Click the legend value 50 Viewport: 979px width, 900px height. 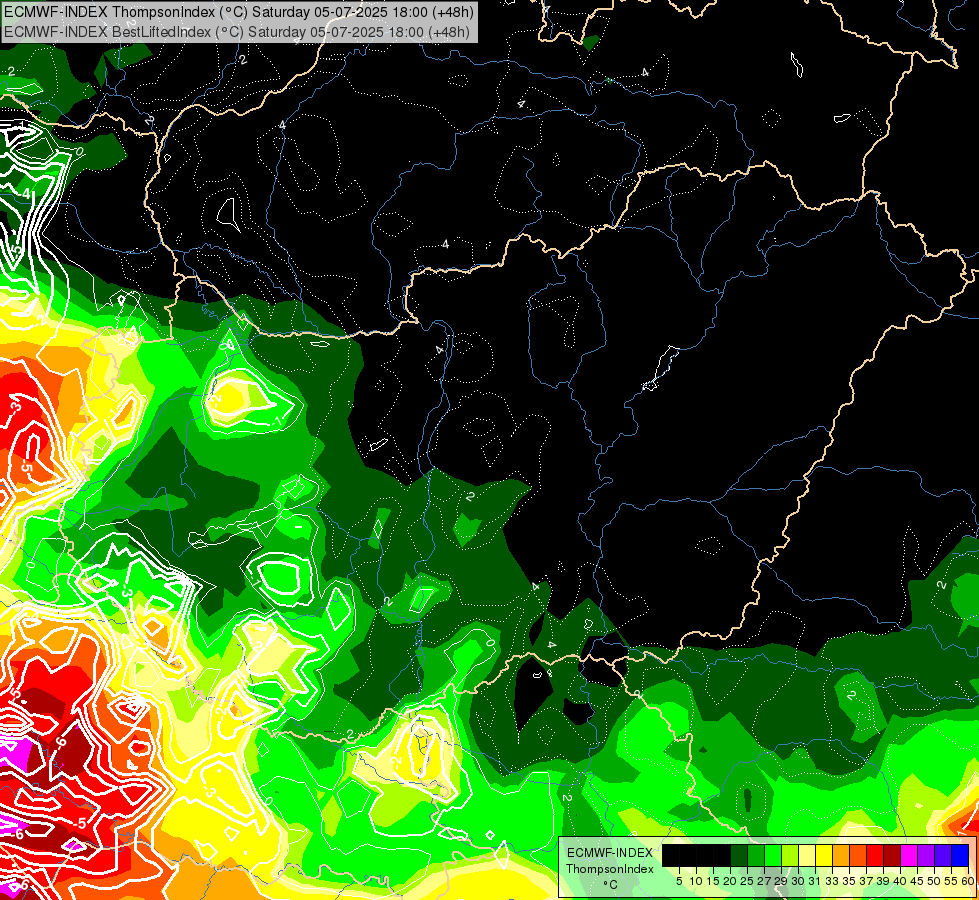[934, 881]
